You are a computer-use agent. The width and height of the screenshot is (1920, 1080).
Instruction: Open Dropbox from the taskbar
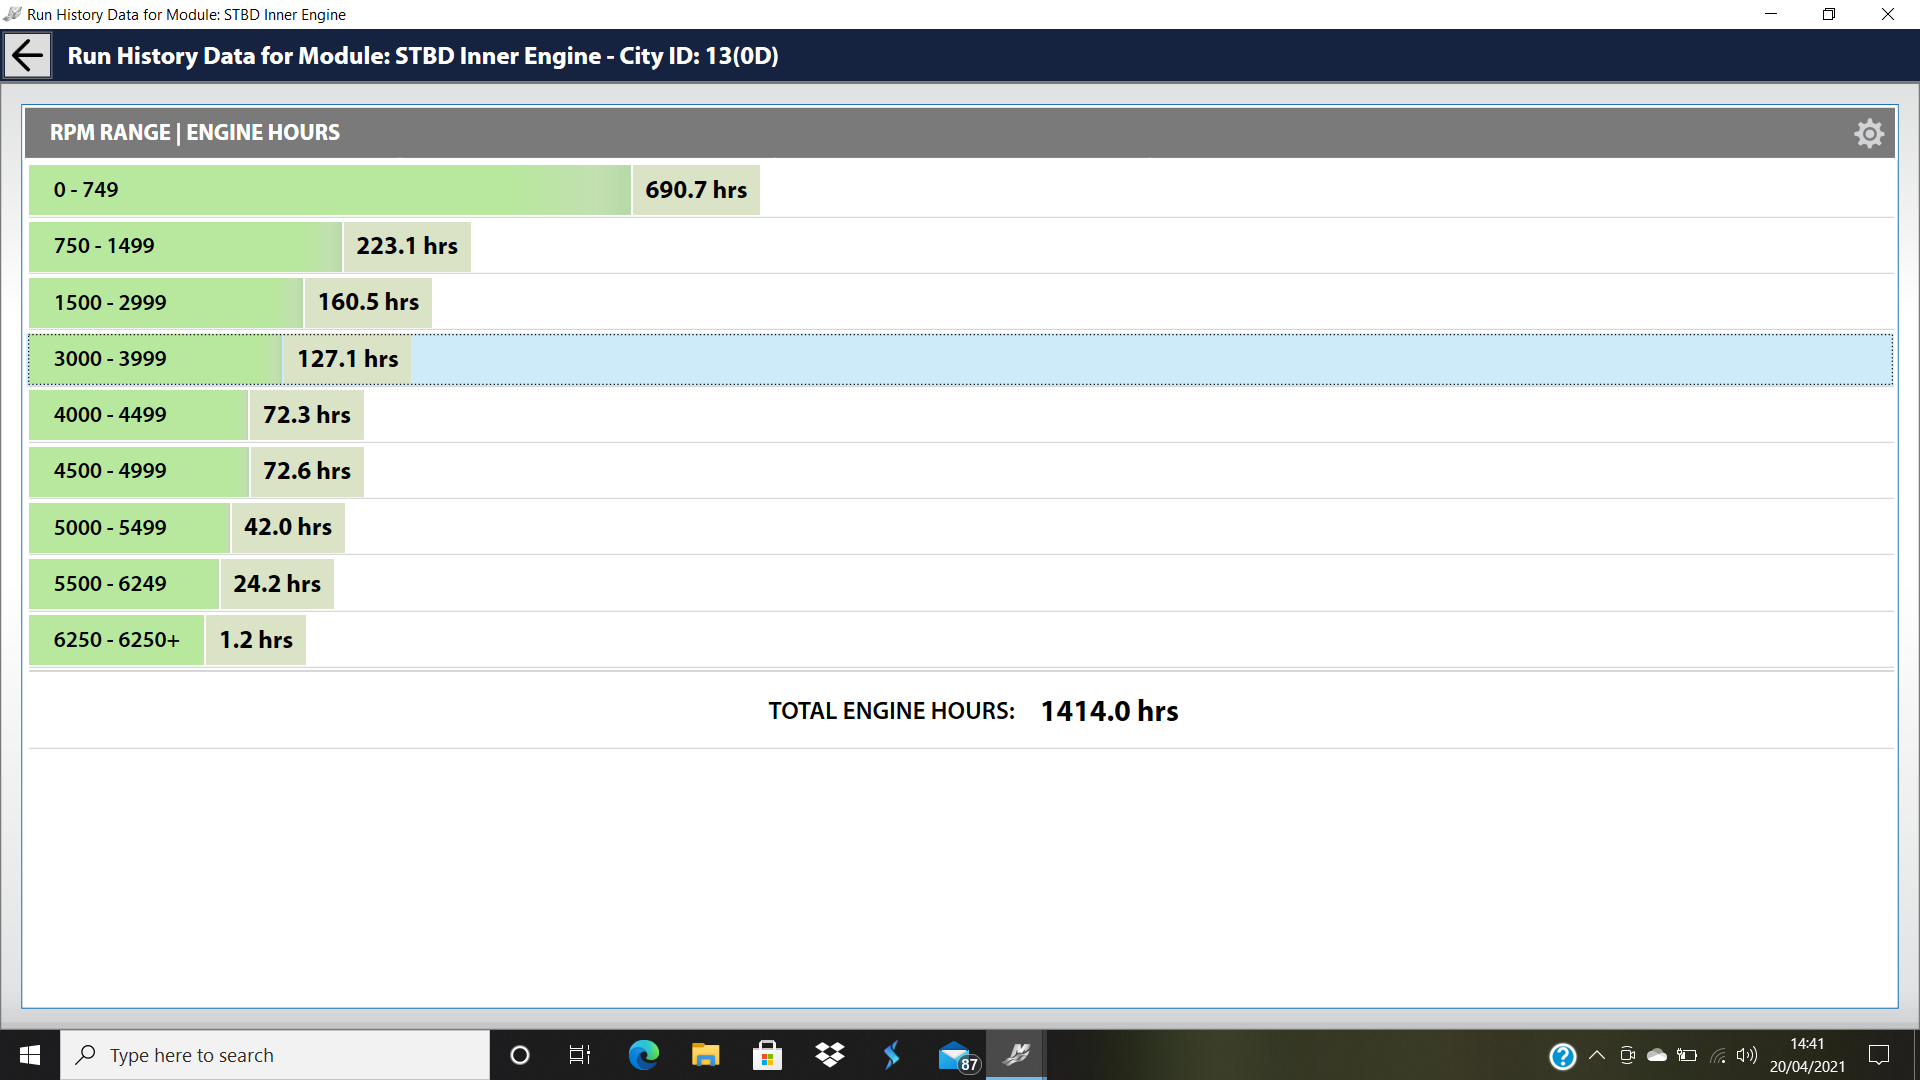(833, 1054)
